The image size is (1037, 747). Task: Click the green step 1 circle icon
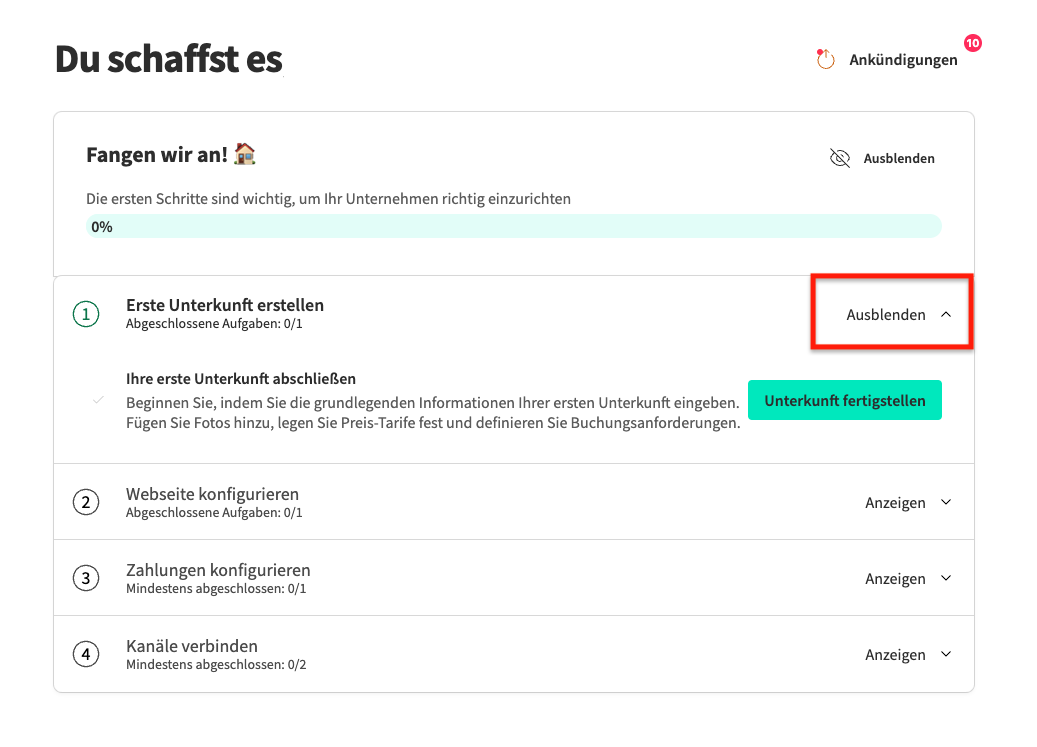(86, 314)
